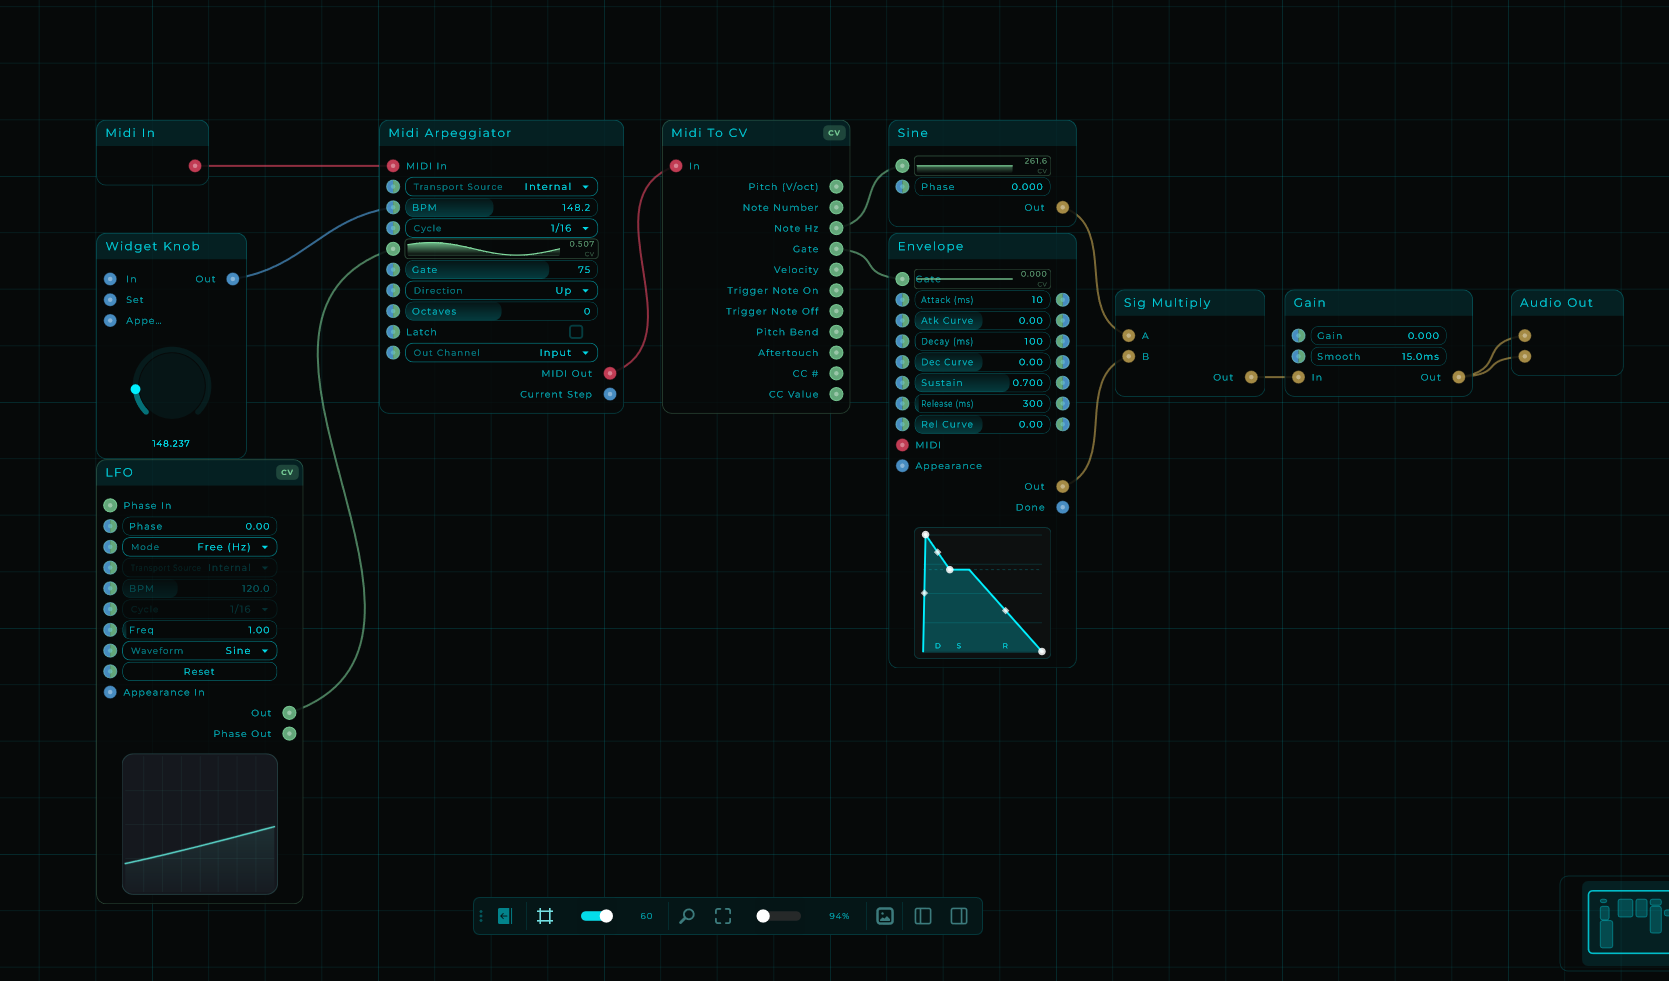Open the Out Channel Input dropdown

(501, 353)
